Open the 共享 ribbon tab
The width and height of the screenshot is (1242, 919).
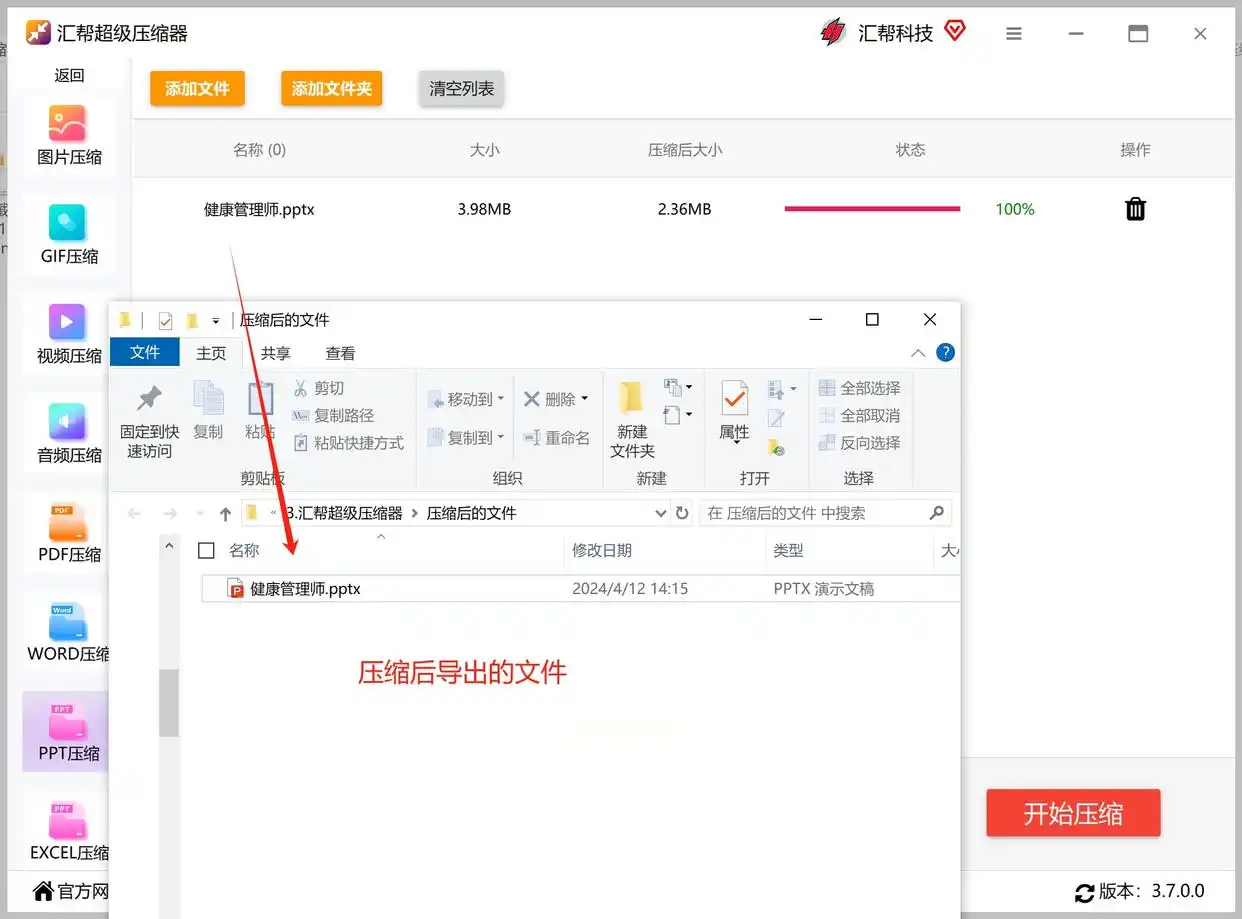point(274,352)
